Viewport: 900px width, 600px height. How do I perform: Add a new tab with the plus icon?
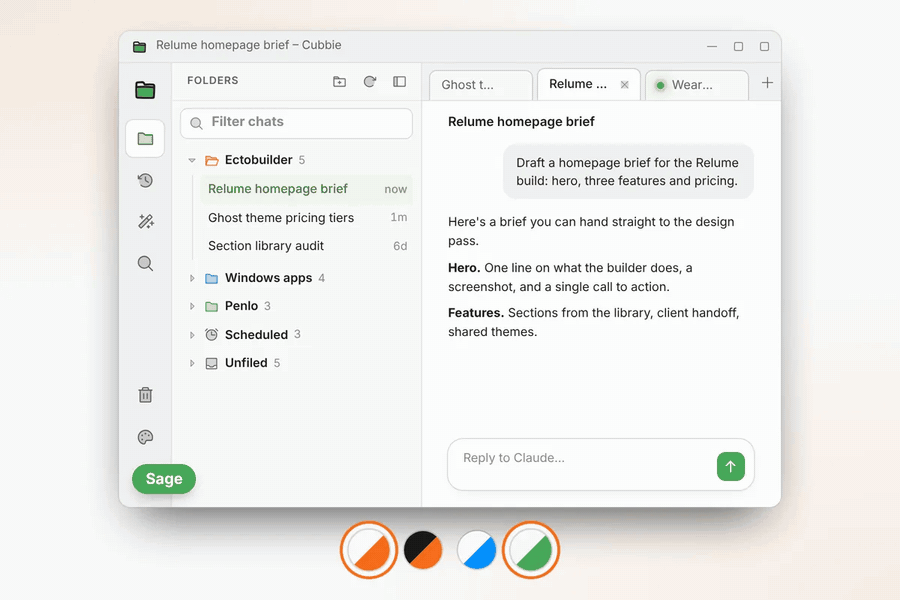[x=767, y=83]
